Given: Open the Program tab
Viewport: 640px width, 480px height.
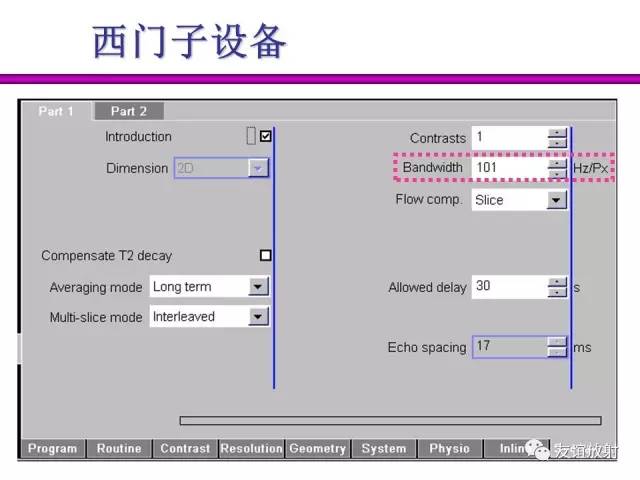Looking at the screenshot, I should pos(53,449).
